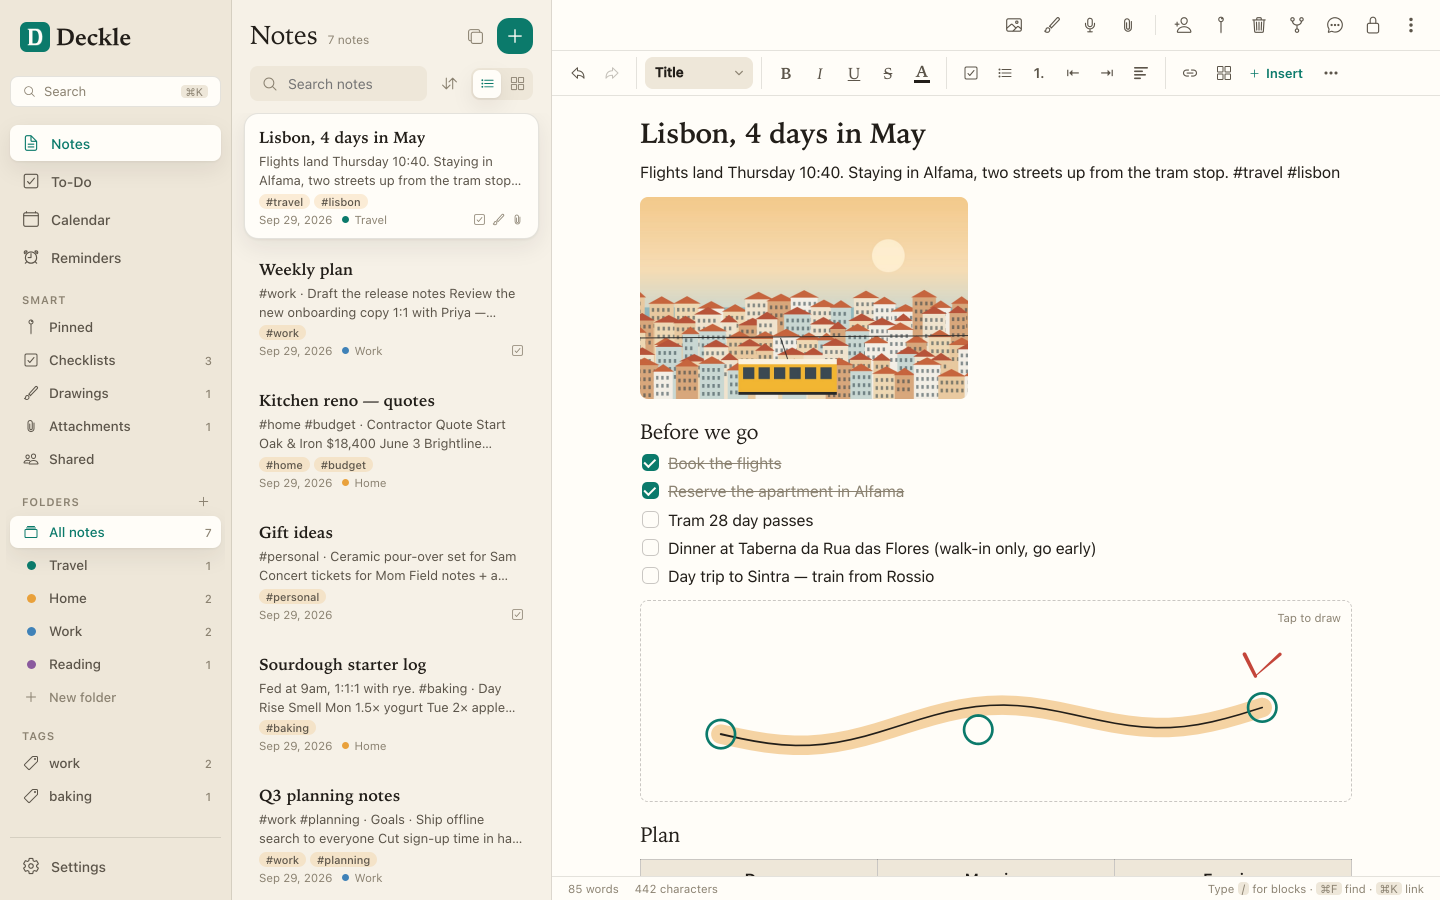Check 'Day trip to Sintra' item
This screenshot has height=900, width=1440.
[x=650, y=576]
